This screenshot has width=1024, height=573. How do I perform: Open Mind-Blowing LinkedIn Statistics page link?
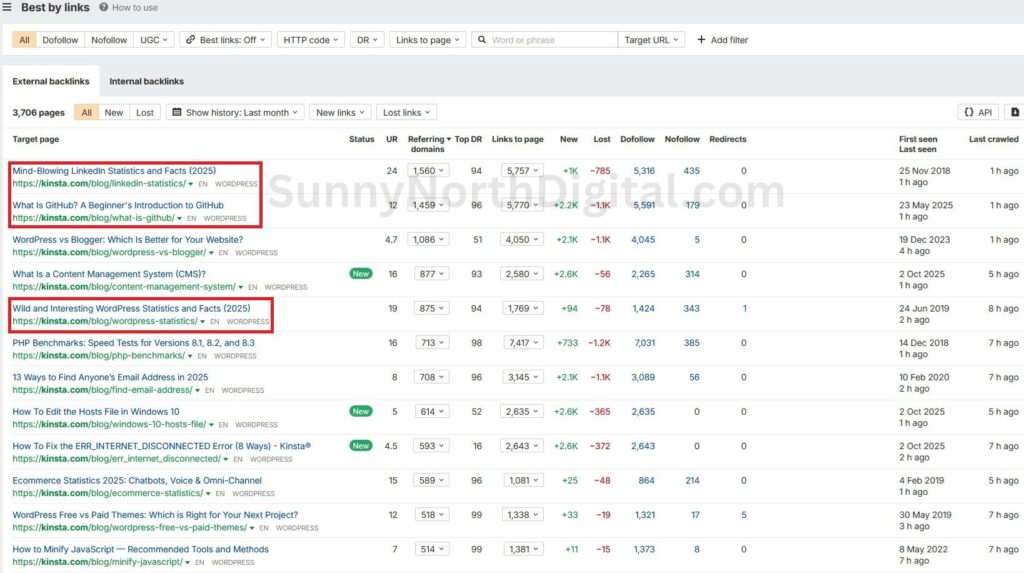[x=114, y=171]
